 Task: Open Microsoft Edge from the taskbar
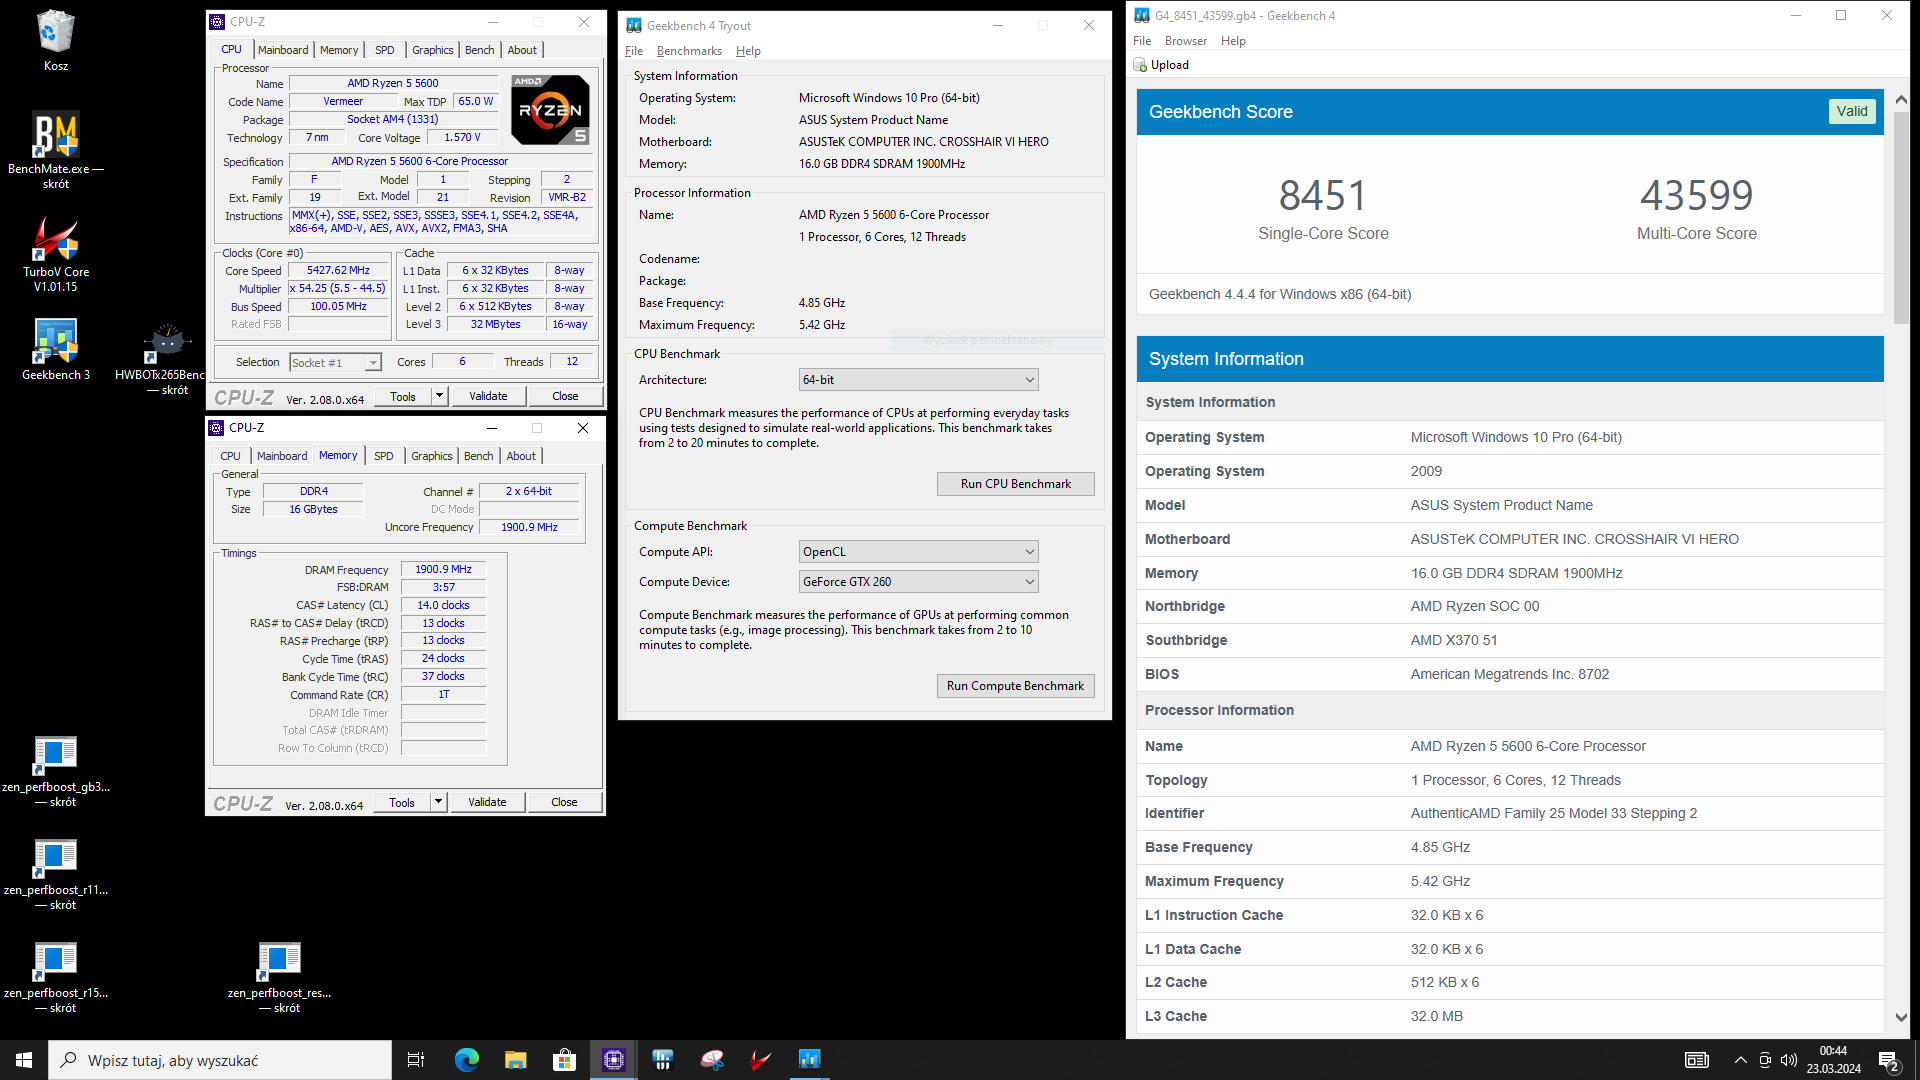(467, 1060)
